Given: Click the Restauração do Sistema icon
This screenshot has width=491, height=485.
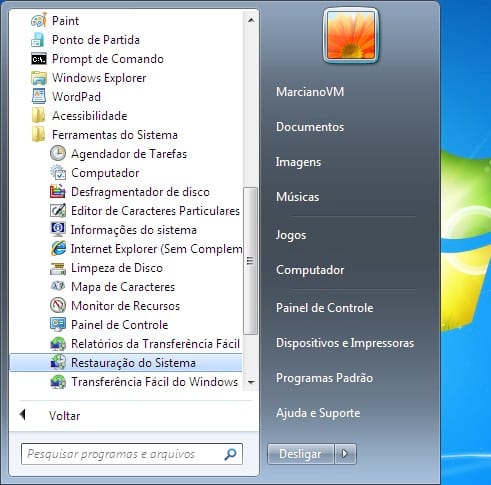Looking at the screenshot, I should click(x=58, y=363).
